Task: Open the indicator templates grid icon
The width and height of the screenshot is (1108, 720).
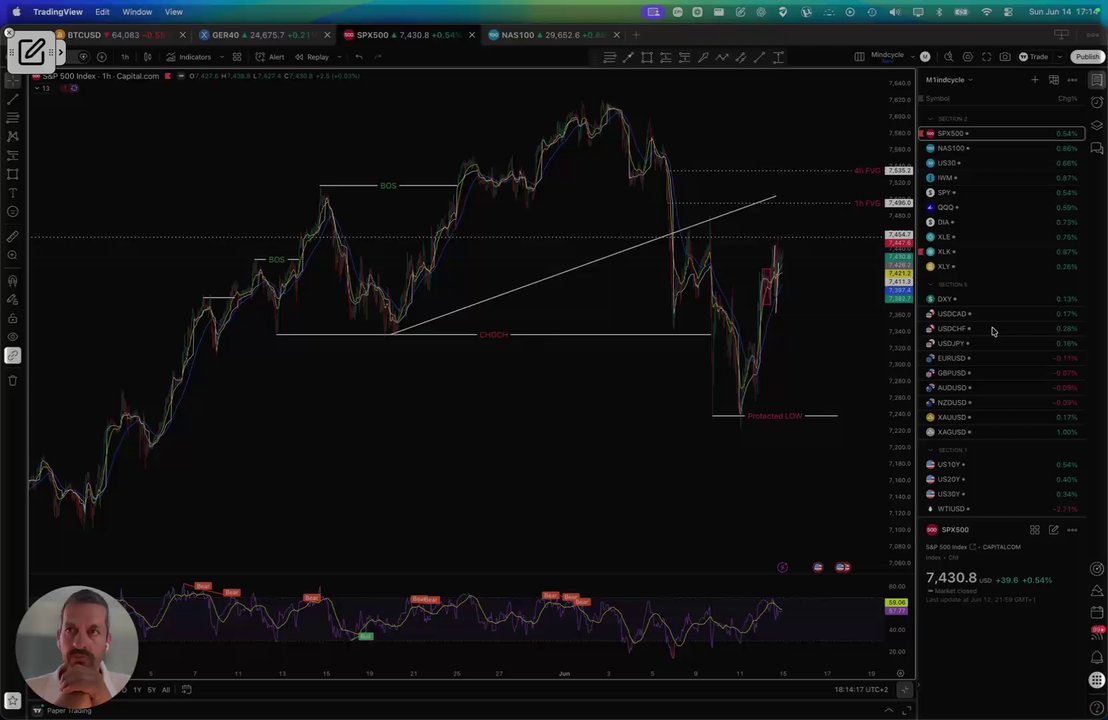Action: point(237,57)
